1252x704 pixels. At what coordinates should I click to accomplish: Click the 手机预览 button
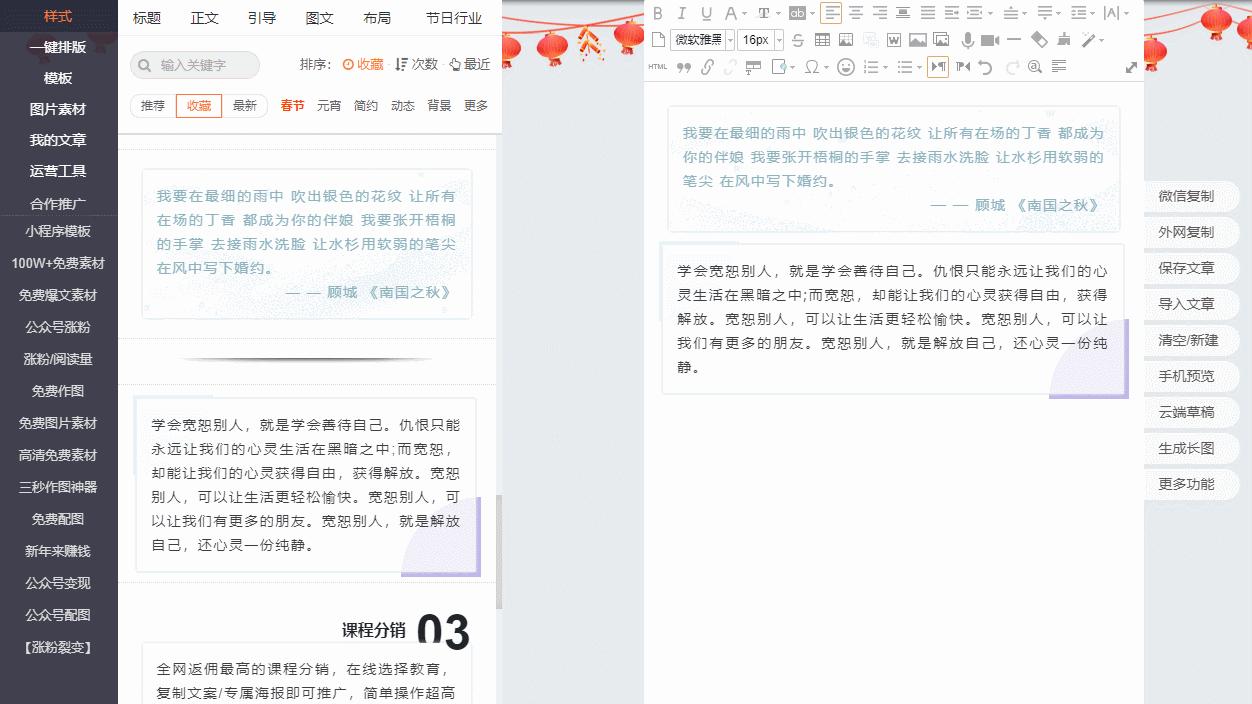pos(1192,376)
